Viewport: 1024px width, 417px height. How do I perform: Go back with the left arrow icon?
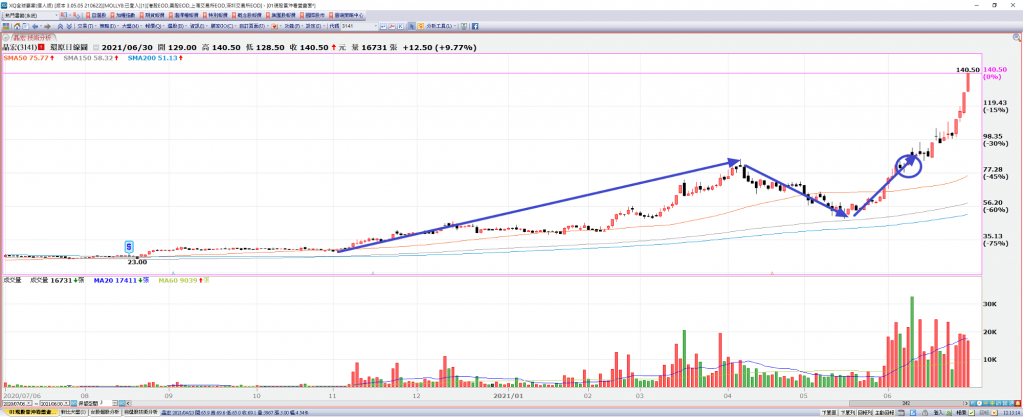pos(35,26)
